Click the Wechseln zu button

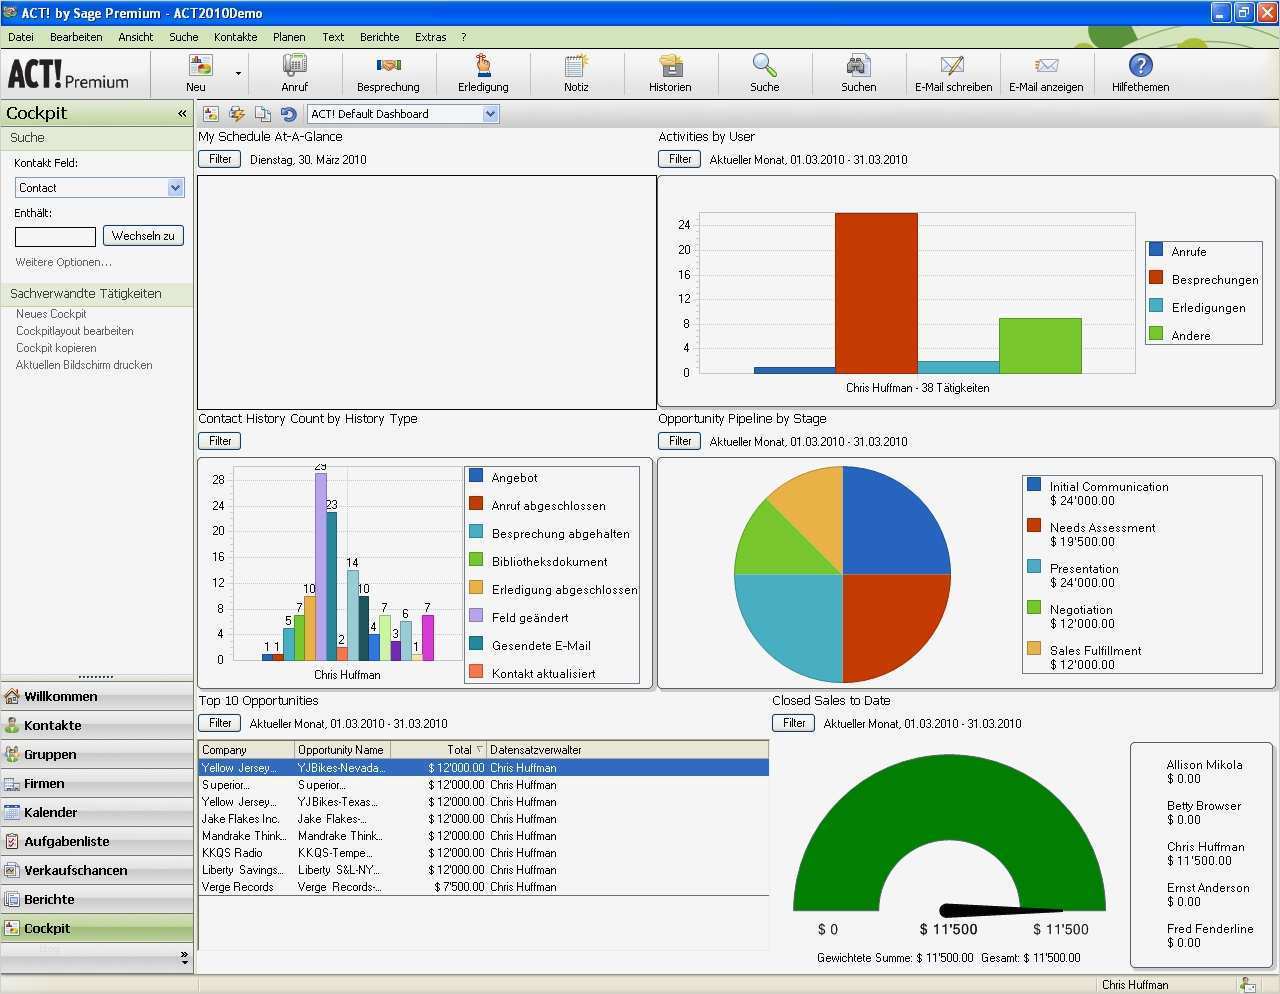[x=143, y=235]
